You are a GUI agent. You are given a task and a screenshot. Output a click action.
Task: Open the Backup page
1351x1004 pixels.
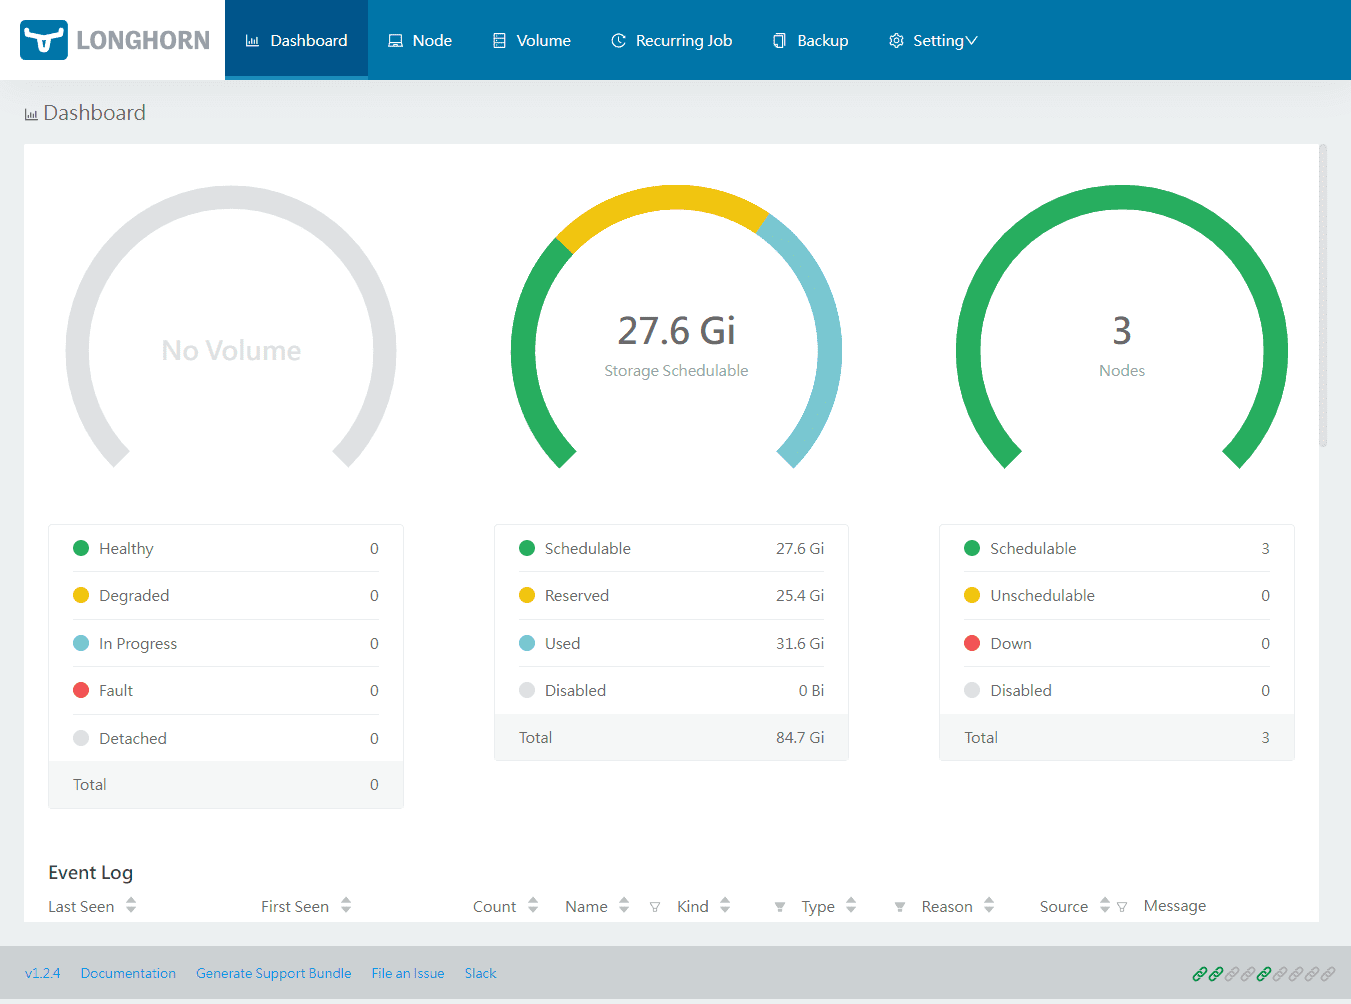coord(811,41)
